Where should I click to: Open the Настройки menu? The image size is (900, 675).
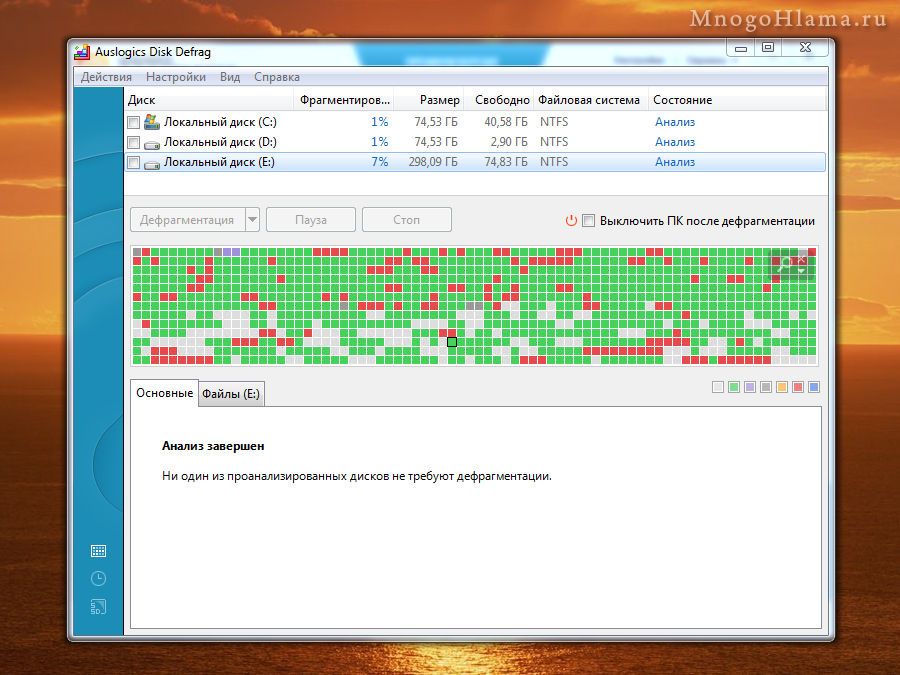(x=175, y=77)
